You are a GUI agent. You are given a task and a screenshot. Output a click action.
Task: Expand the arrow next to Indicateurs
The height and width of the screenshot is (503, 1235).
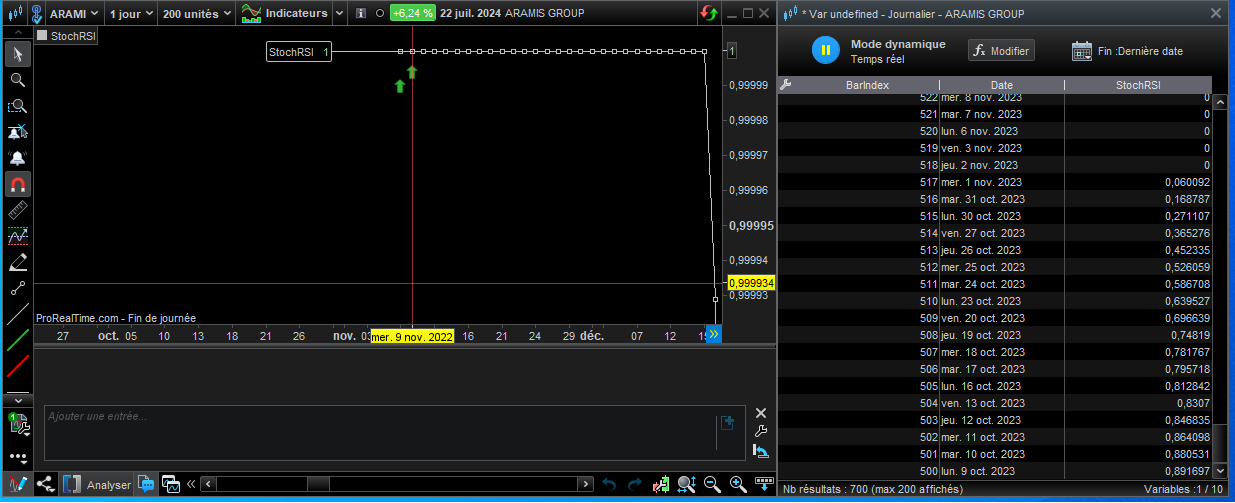pyautogui.click(x=338, y=14)
